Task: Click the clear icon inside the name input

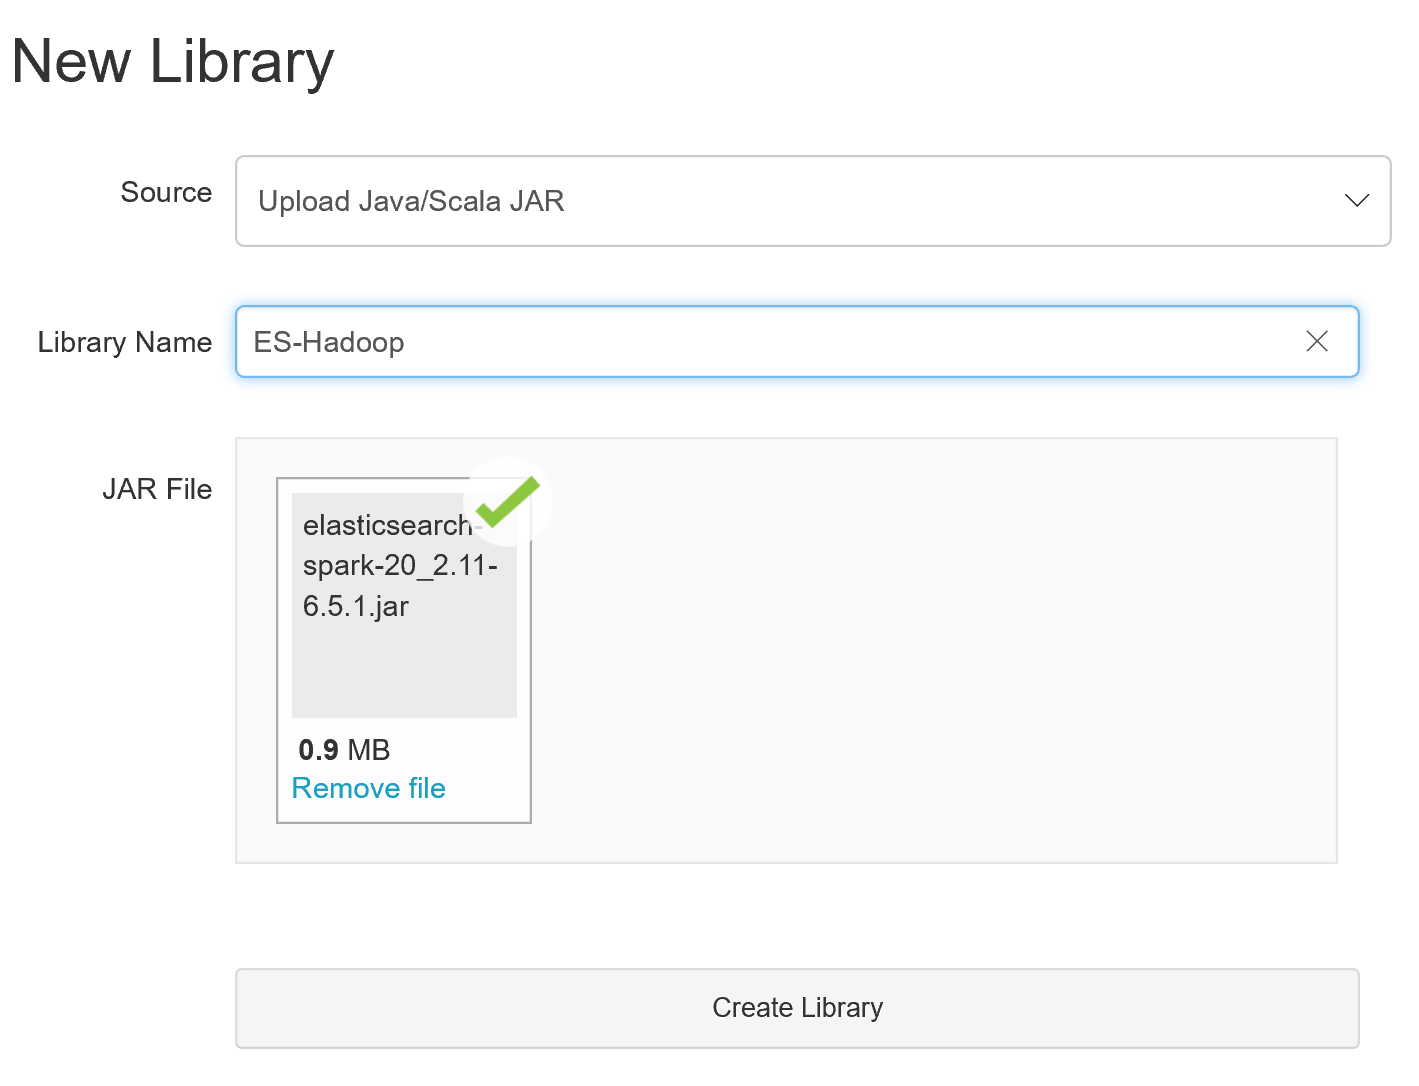Action: [1317, 342]
